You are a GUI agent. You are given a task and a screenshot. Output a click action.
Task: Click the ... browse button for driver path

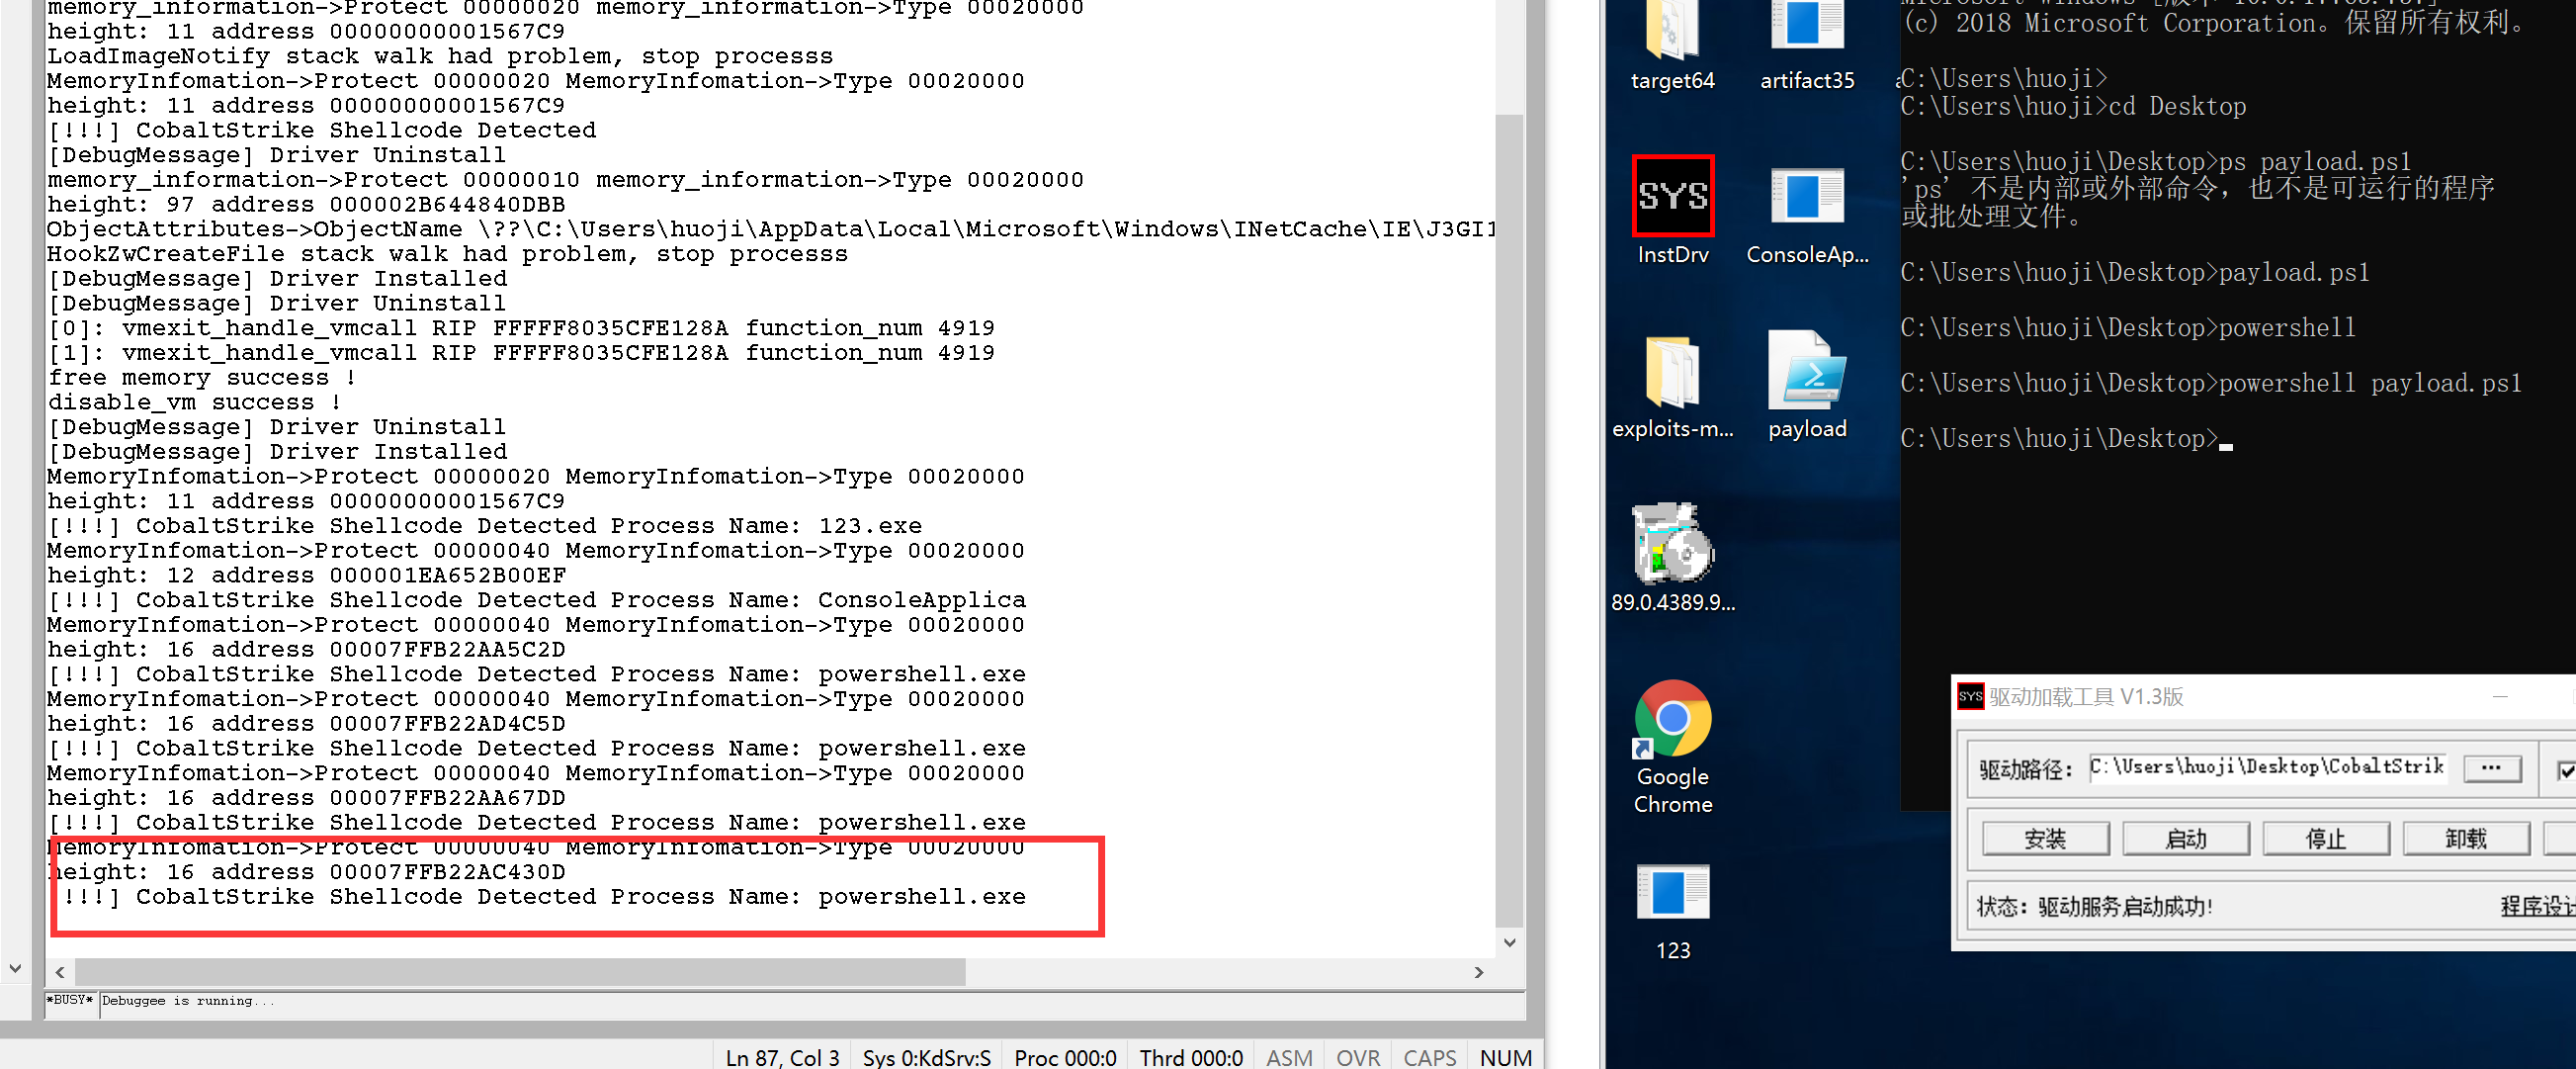pyautogui.click(x=2491, y=768)
